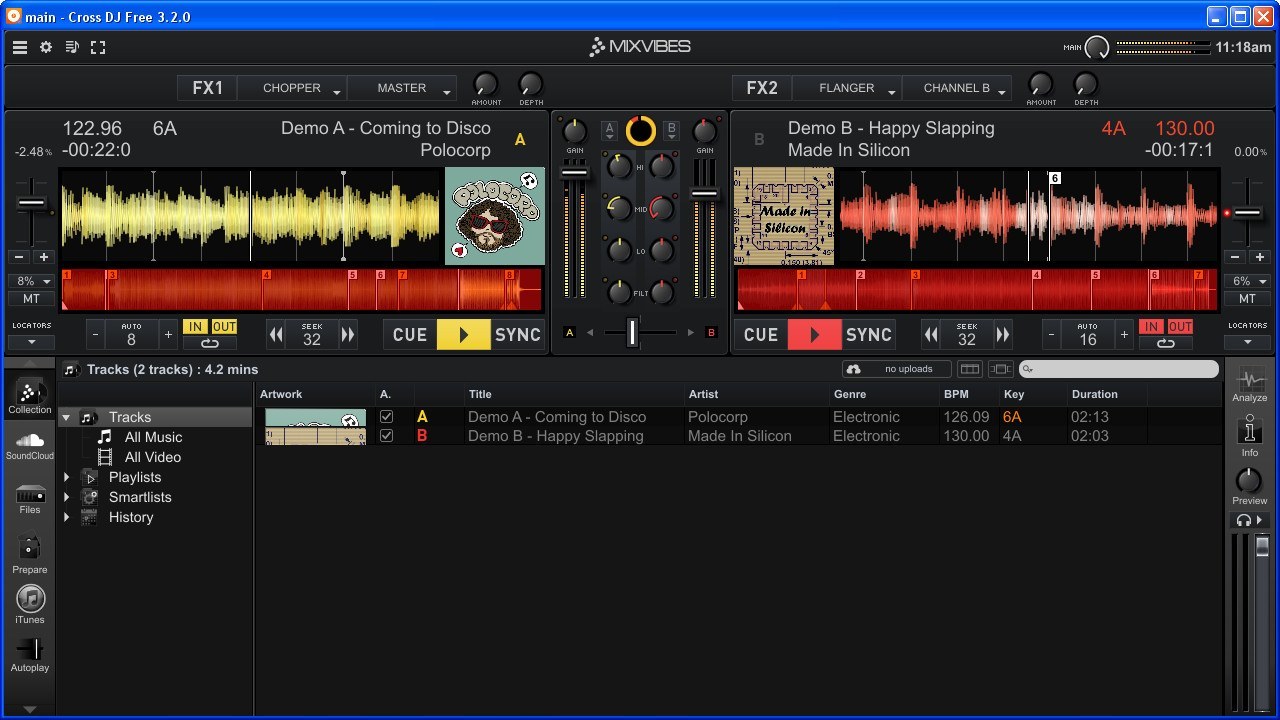Sort by BPM column header

point(968,394)
